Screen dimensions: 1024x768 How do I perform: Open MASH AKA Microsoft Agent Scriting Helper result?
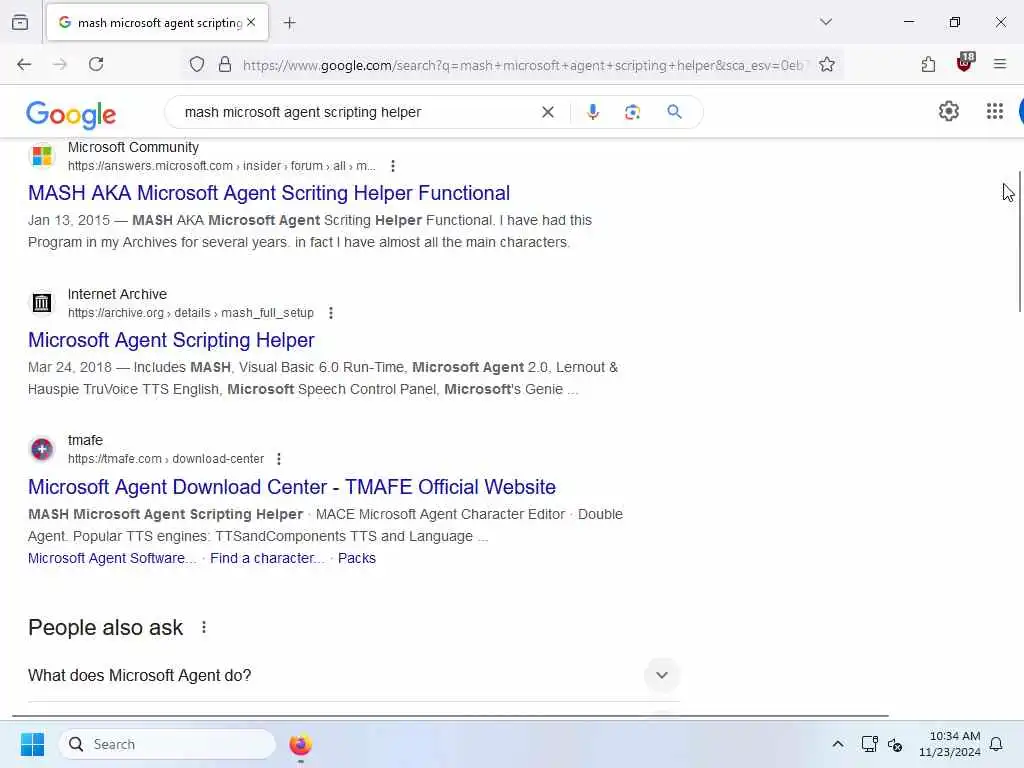(x=269, y=193)
